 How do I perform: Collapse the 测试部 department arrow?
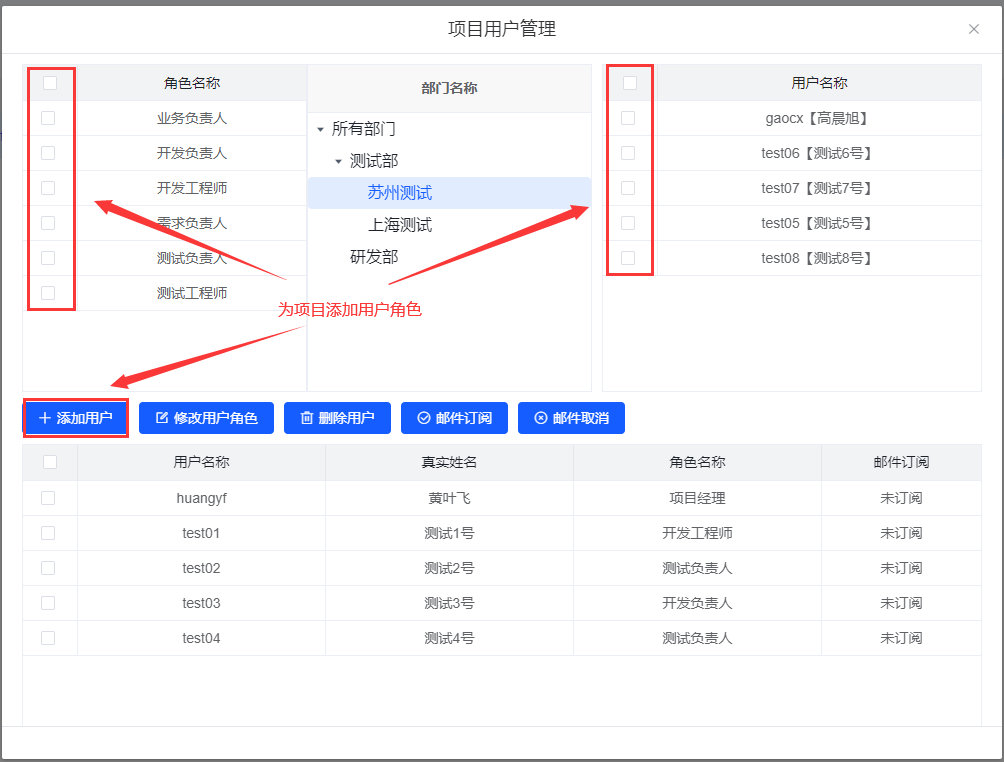tap(338, 161)
